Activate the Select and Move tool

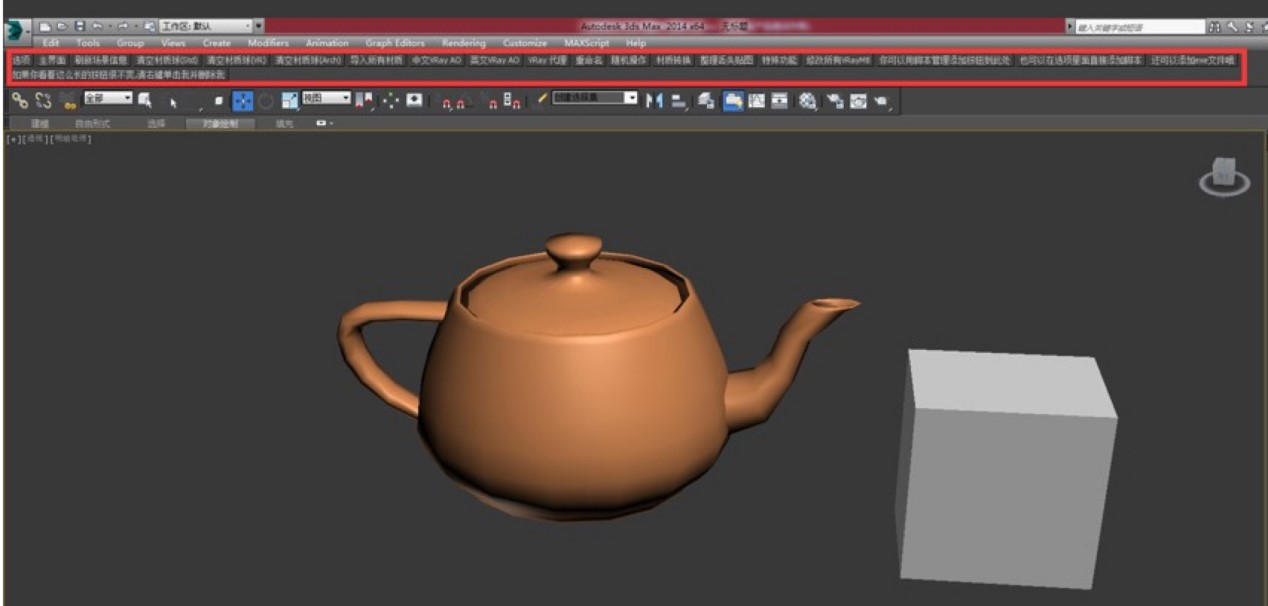pos(241,101)
